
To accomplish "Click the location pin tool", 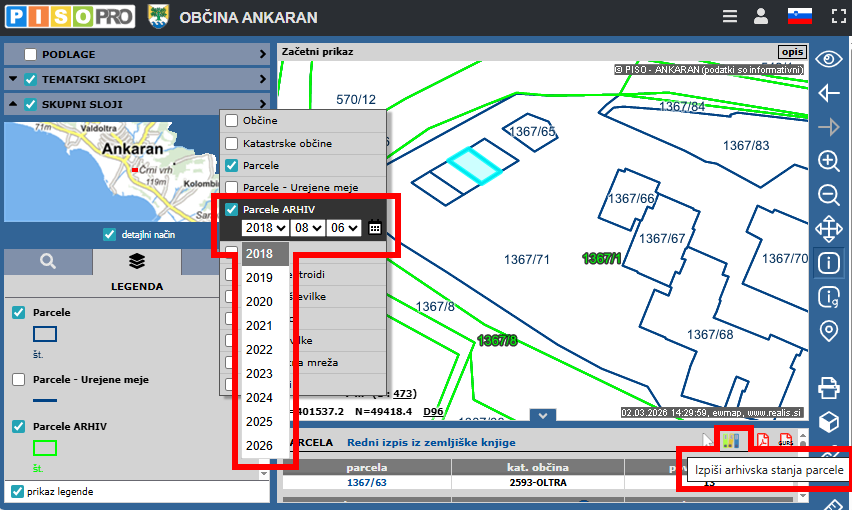I will 828,331.
